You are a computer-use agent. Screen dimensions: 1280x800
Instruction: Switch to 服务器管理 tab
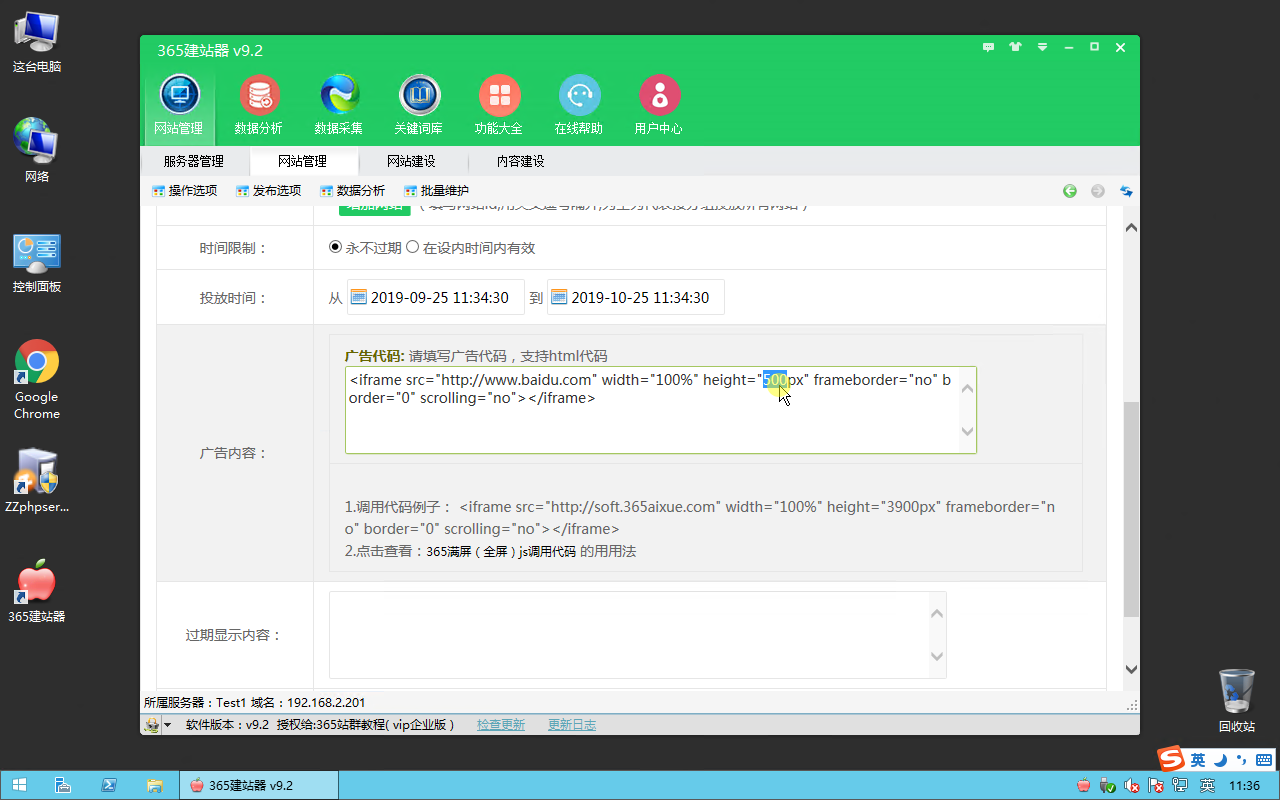194,161
